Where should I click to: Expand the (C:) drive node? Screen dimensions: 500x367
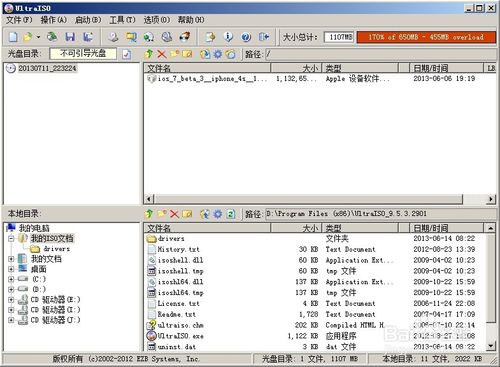11,279
